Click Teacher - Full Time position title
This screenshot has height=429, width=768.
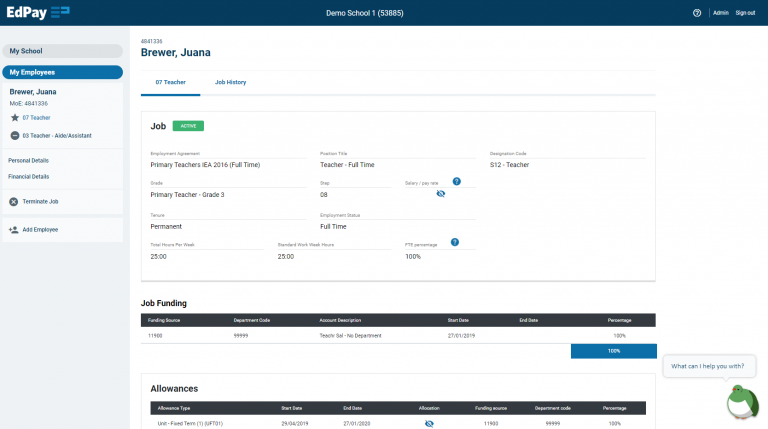coord(347,165)
